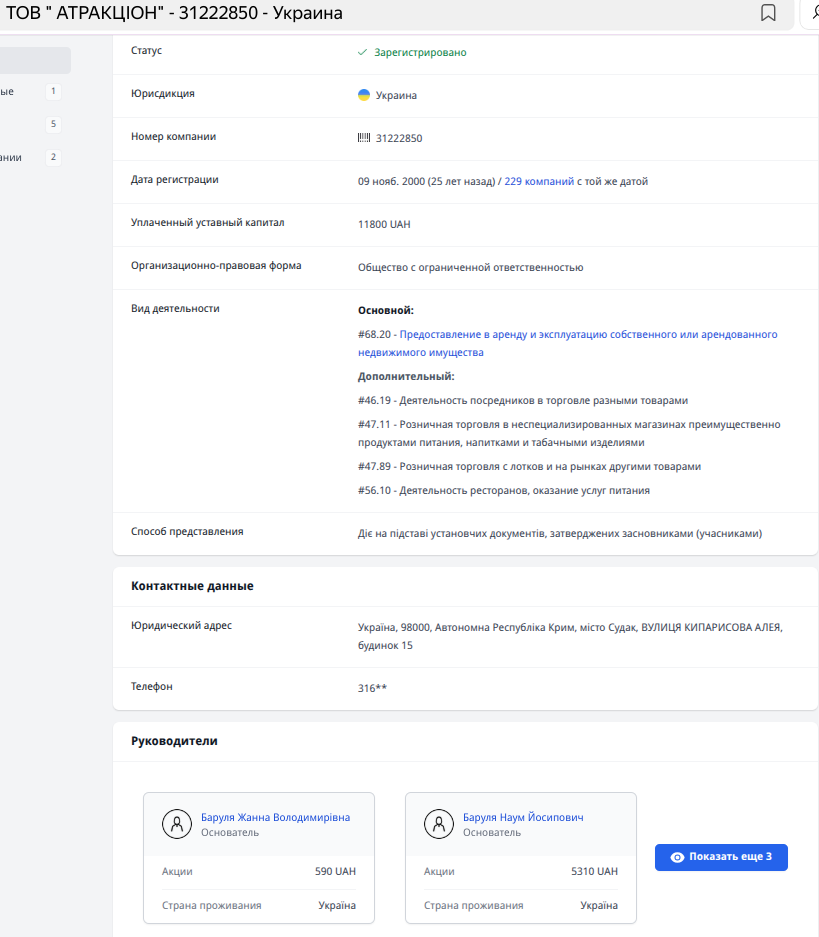
Task: Click the green checkmark next to Зарегистрировано
Action: point(363,52)
